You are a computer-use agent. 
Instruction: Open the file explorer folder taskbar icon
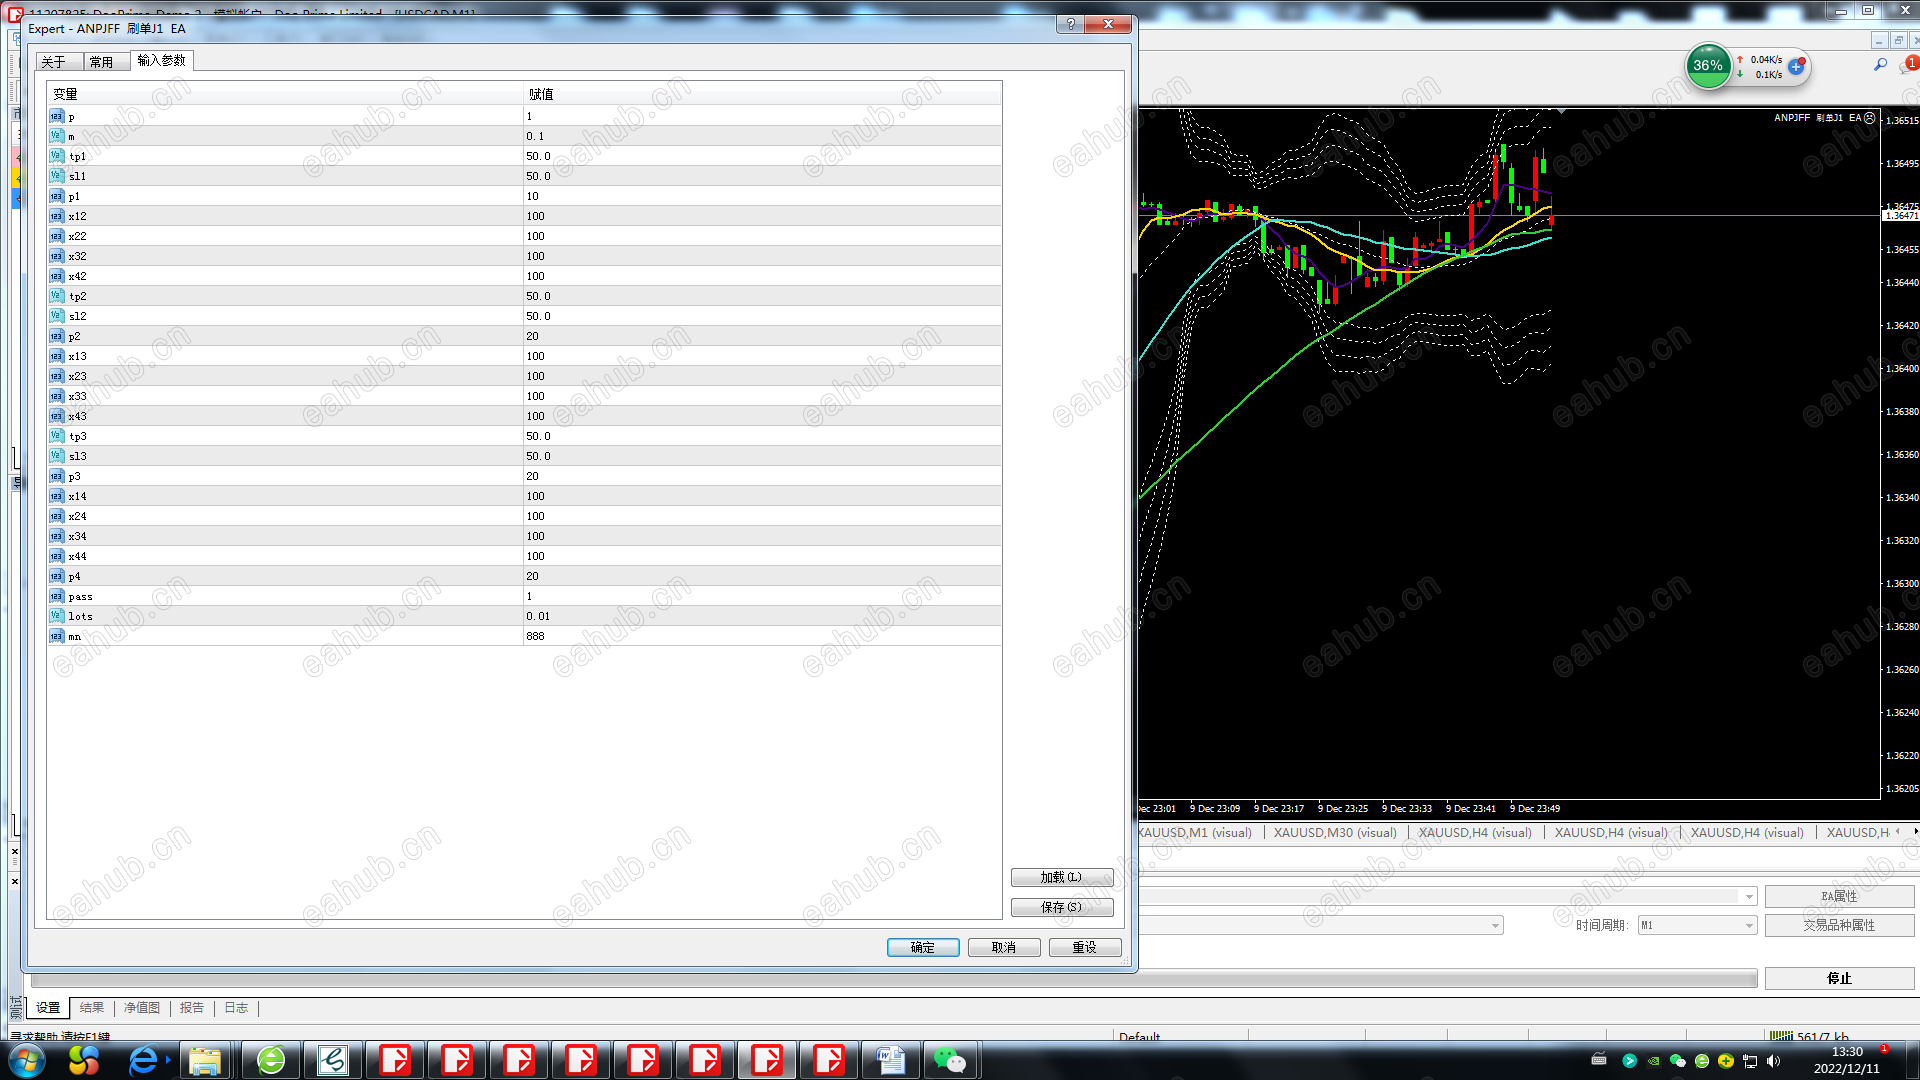pos(205,1060)
